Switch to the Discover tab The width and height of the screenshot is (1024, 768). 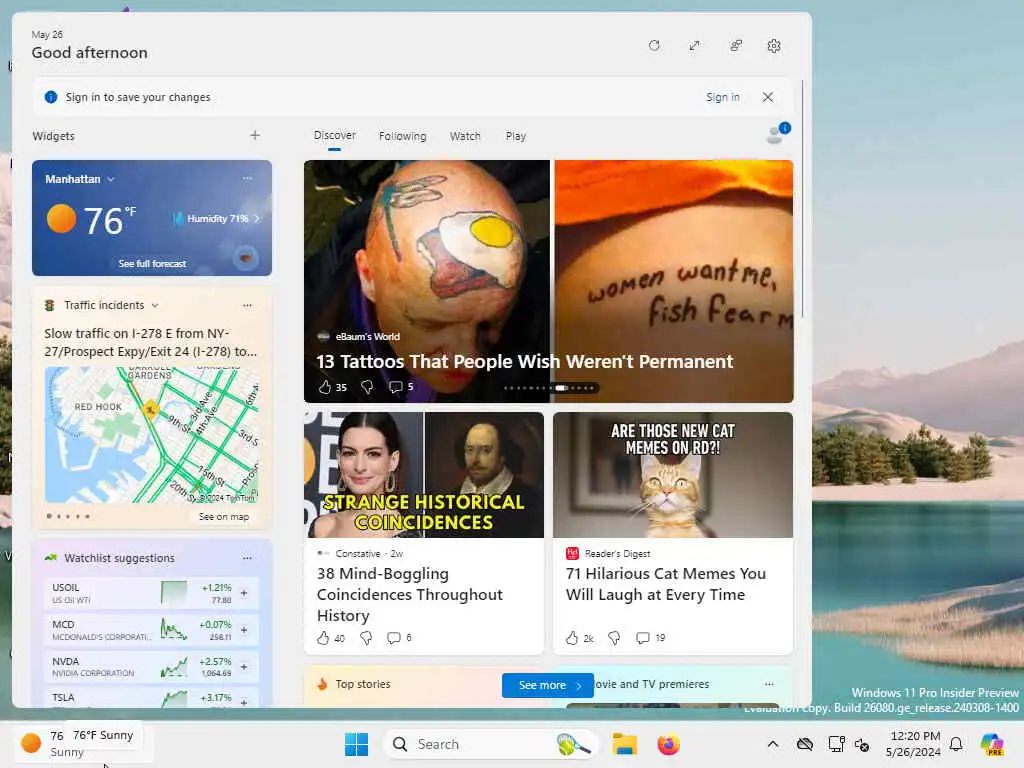pos(334,135)
